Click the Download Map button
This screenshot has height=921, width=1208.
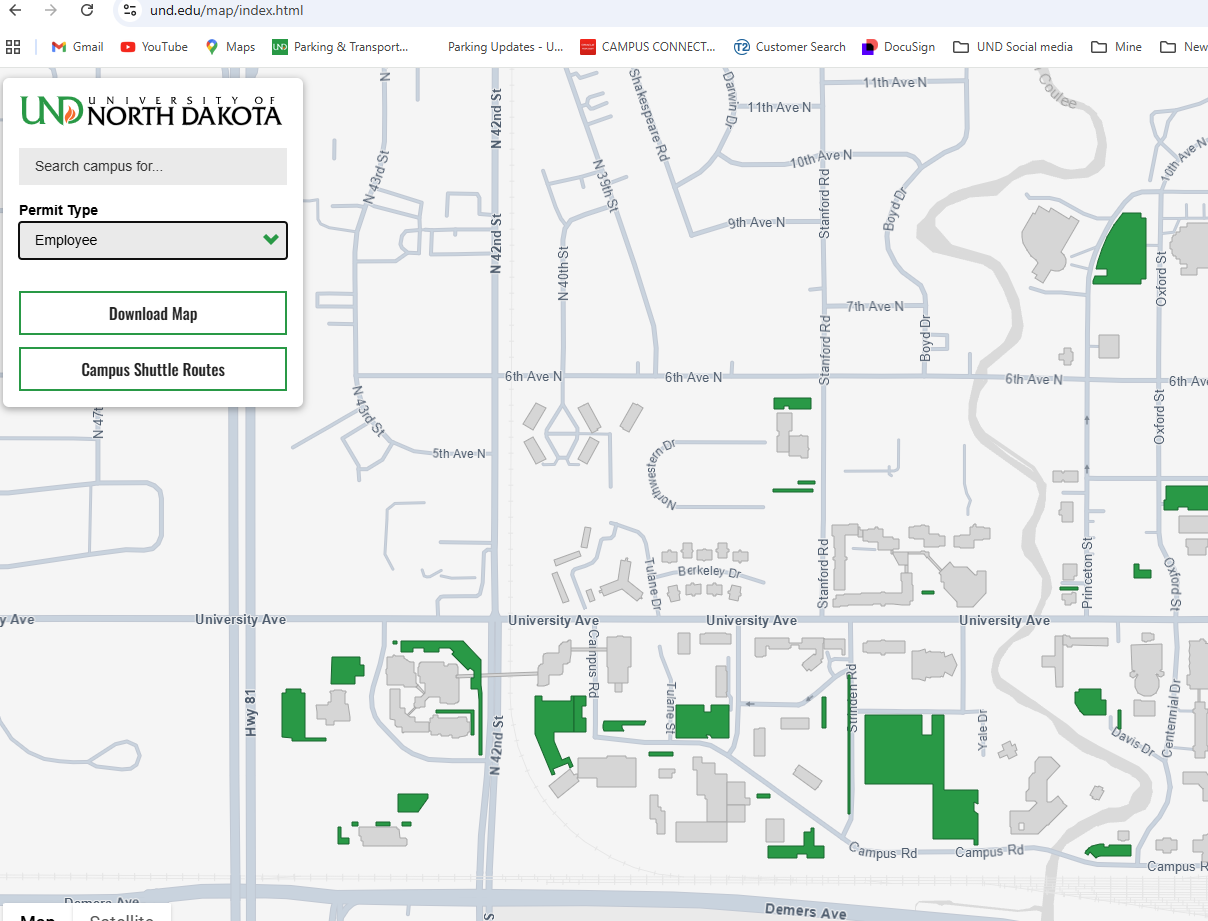[x=152, y=313]
